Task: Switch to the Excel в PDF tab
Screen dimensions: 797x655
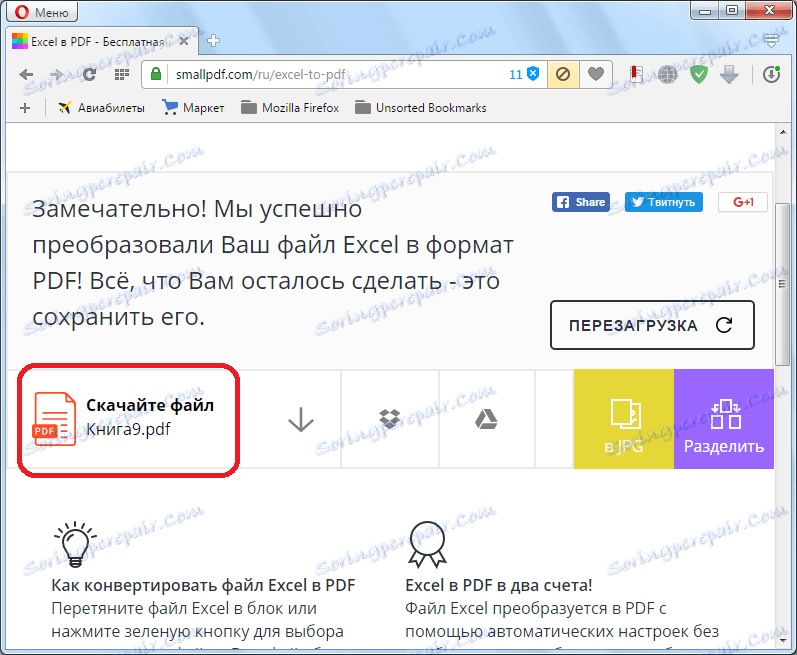Action: point(97,42)
